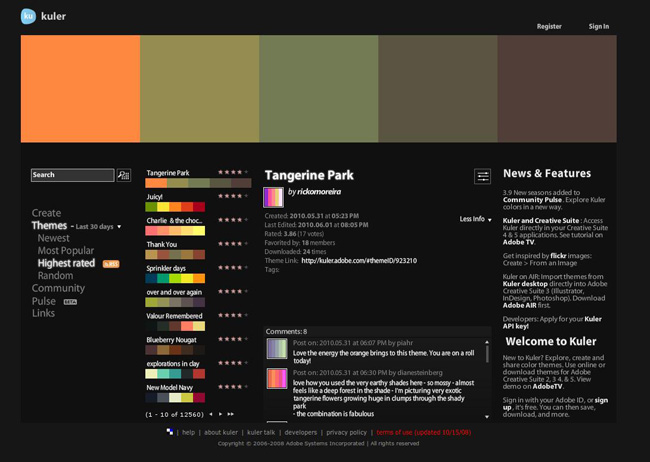The width and height of the screenshot is (650, 462).
Task: Click the Adobe icon in the footer
Action: (x=170, y=432)
